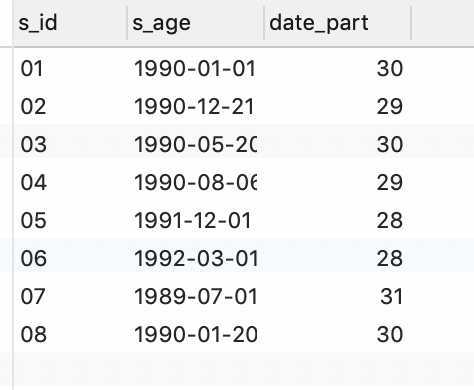
Task: Click the date_part column header
Action: (x=337, y=23)
